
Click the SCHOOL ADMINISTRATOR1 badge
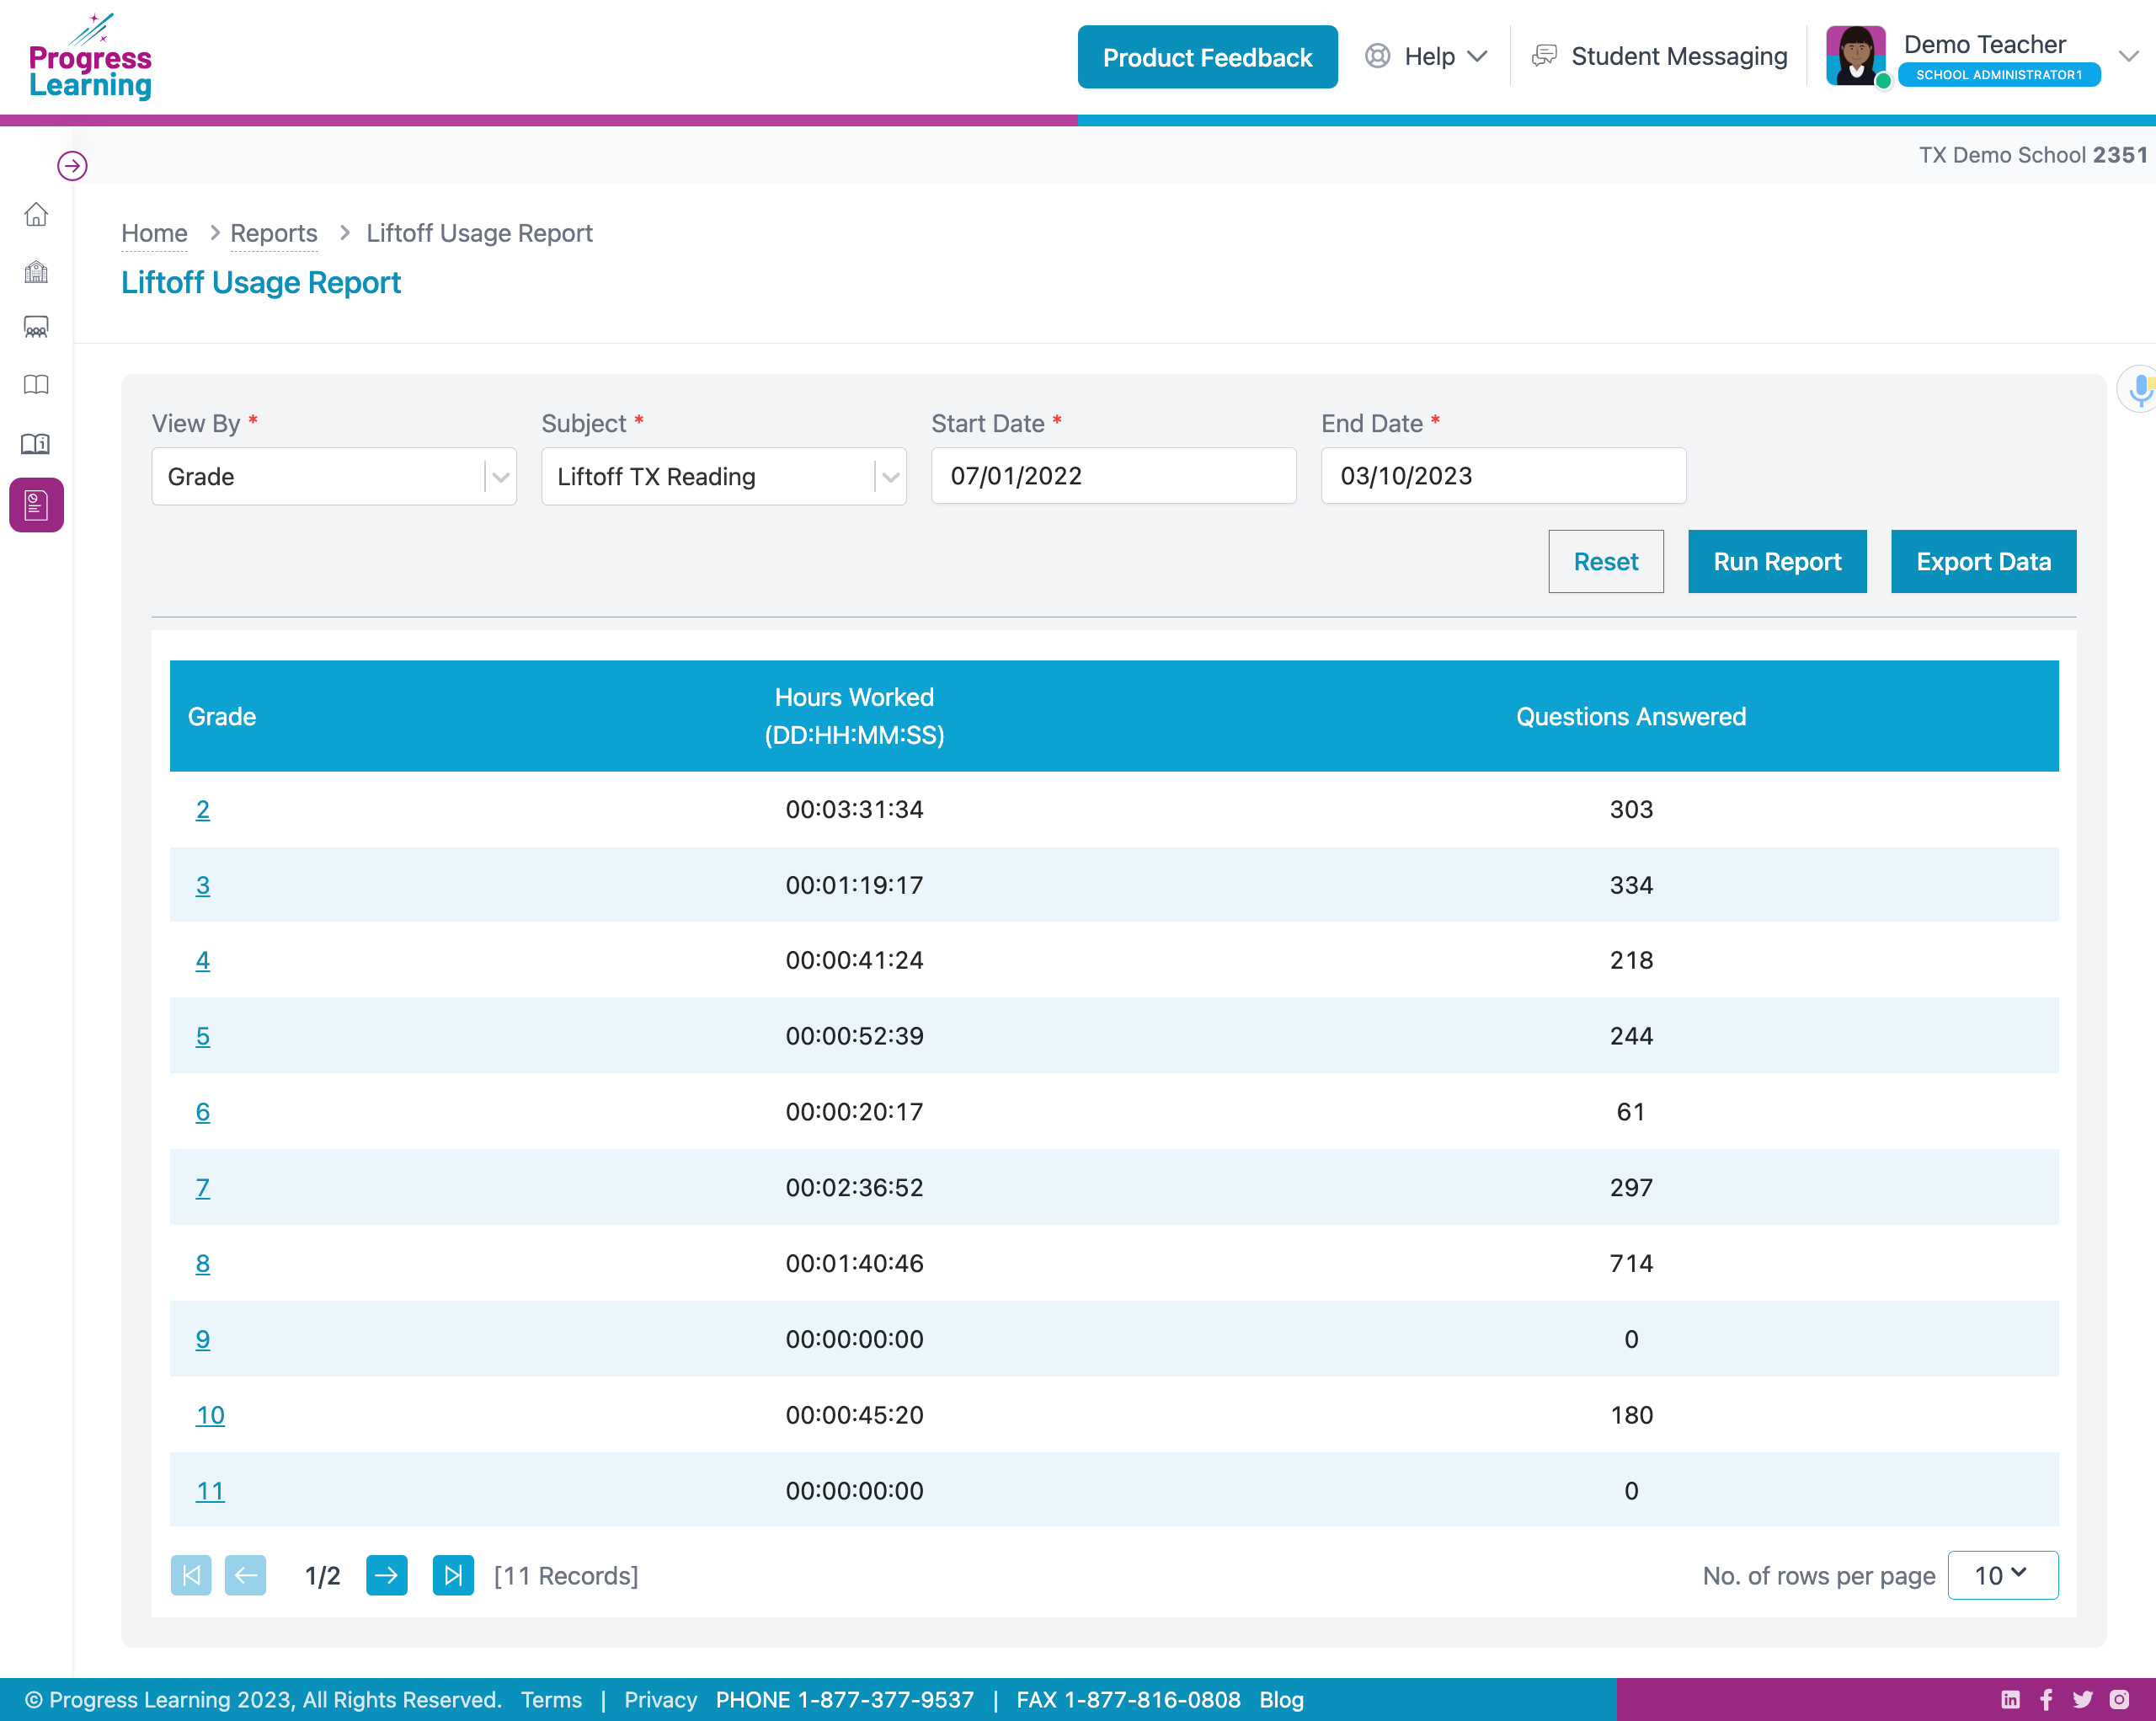[x=1999, y=75]
